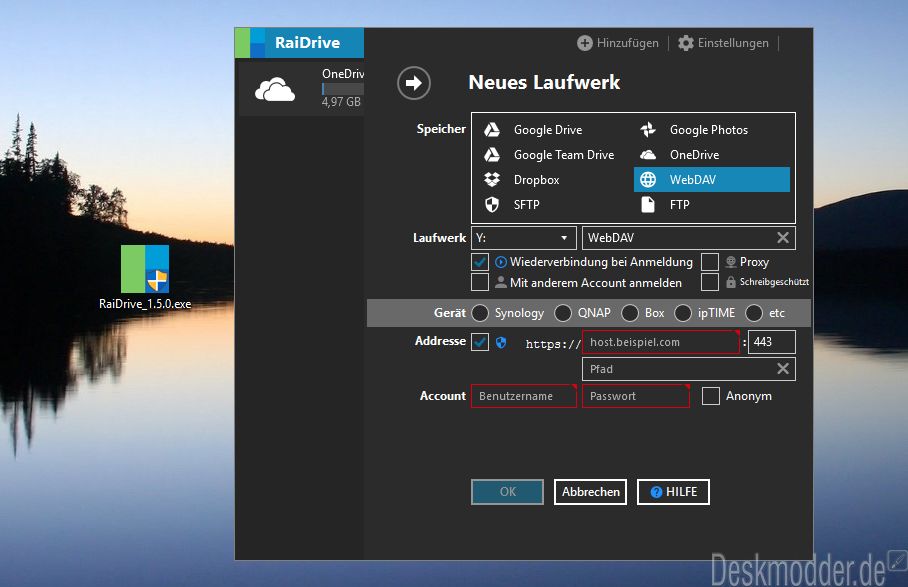
Task: Check the Anonym checkbox
Action: [x=711, y=396]
